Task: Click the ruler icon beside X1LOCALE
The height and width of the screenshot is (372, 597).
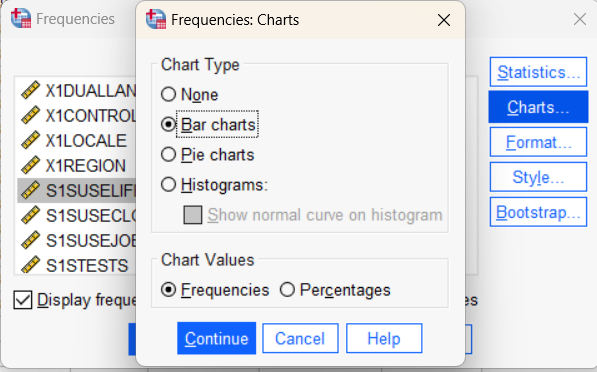Action: click(x=30, y=140)
